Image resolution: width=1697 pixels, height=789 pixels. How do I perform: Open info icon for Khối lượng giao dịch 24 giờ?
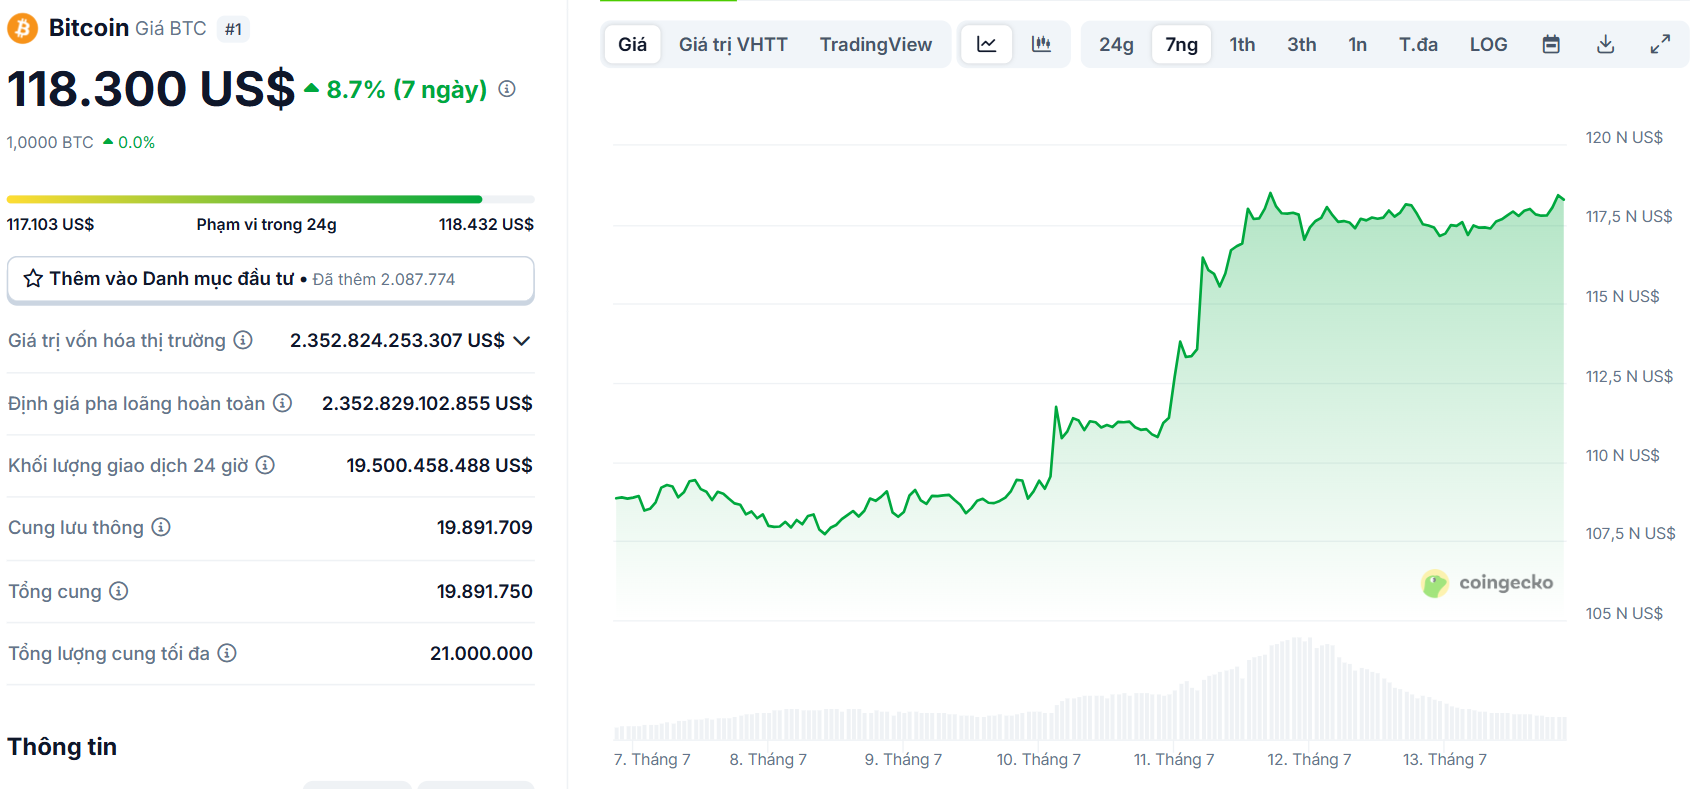coord(265,465)
